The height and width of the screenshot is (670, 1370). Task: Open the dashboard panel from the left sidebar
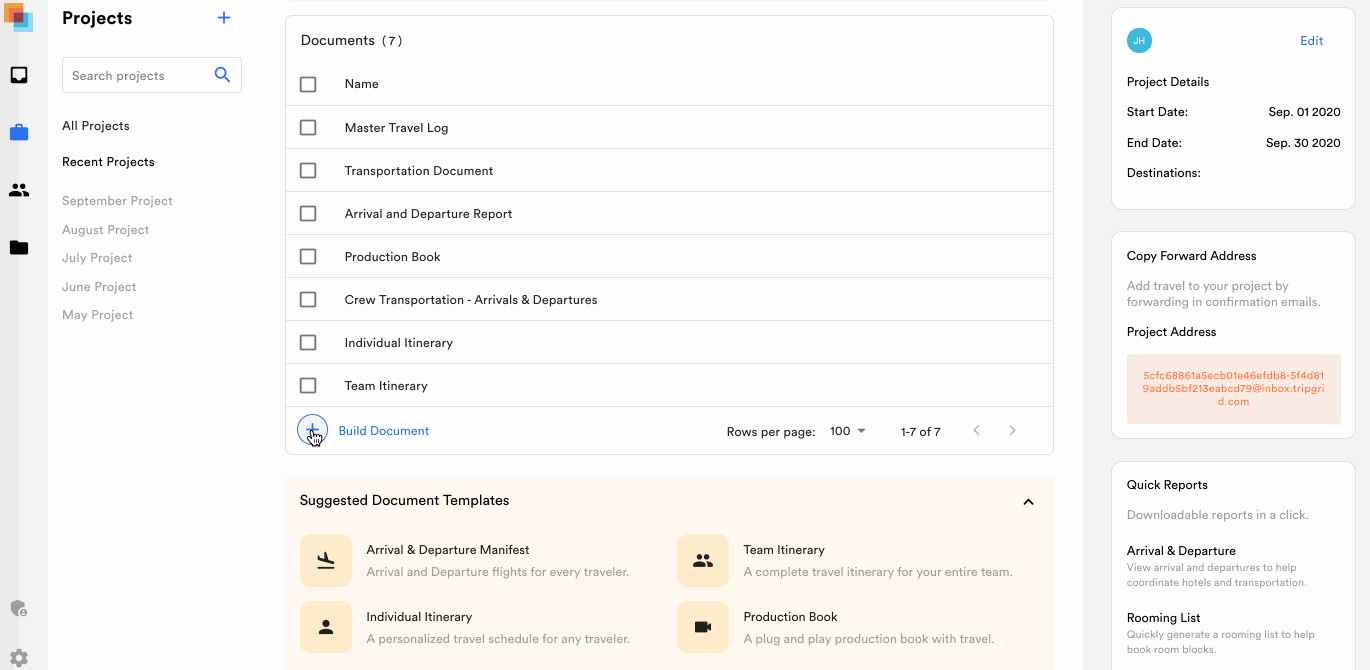tap(18, 74)
